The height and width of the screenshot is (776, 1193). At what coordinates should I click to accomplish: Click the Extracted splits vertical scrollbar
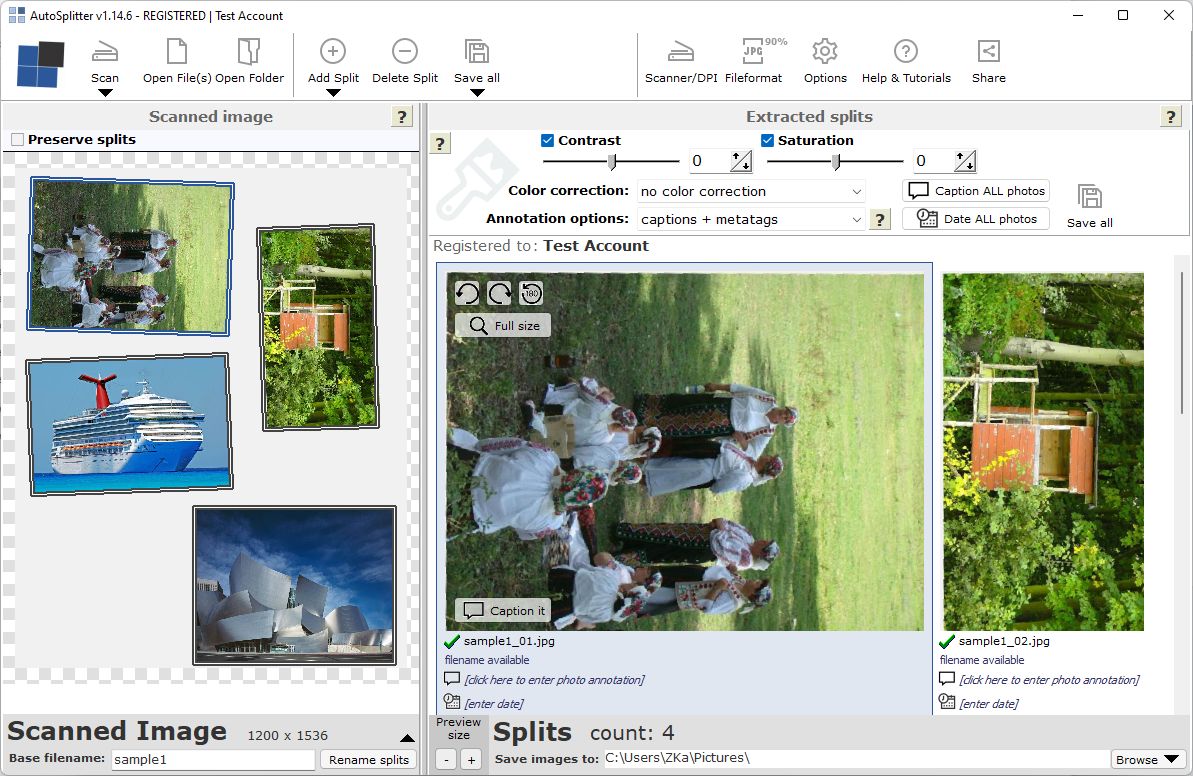(x=1182, y=342)
